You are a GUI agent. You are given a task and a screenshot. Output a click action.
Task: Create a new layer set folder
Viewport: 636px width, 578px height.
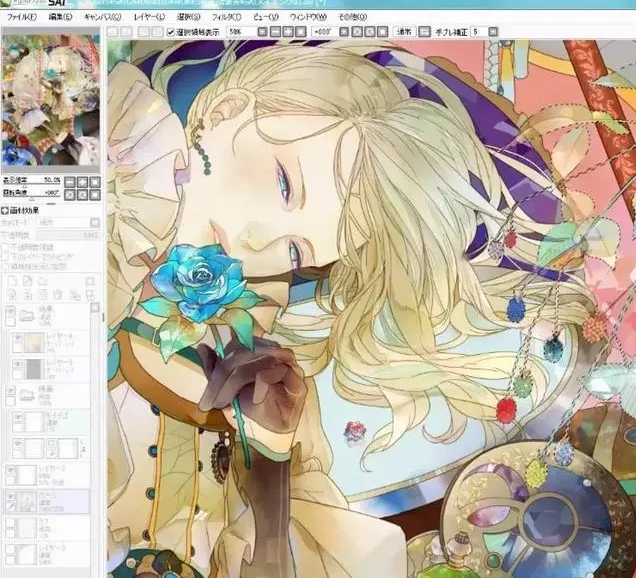[x=43, y=281]
